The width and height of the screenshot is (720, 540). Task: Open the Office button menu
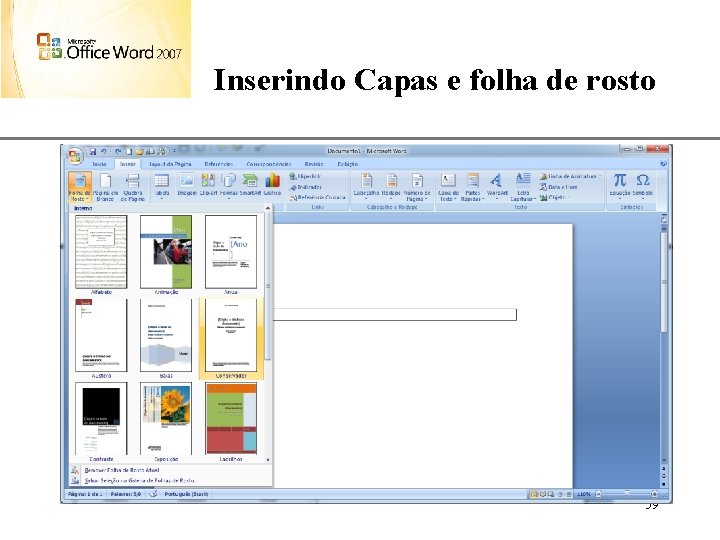pyautogui.click(x=74, y=156)
